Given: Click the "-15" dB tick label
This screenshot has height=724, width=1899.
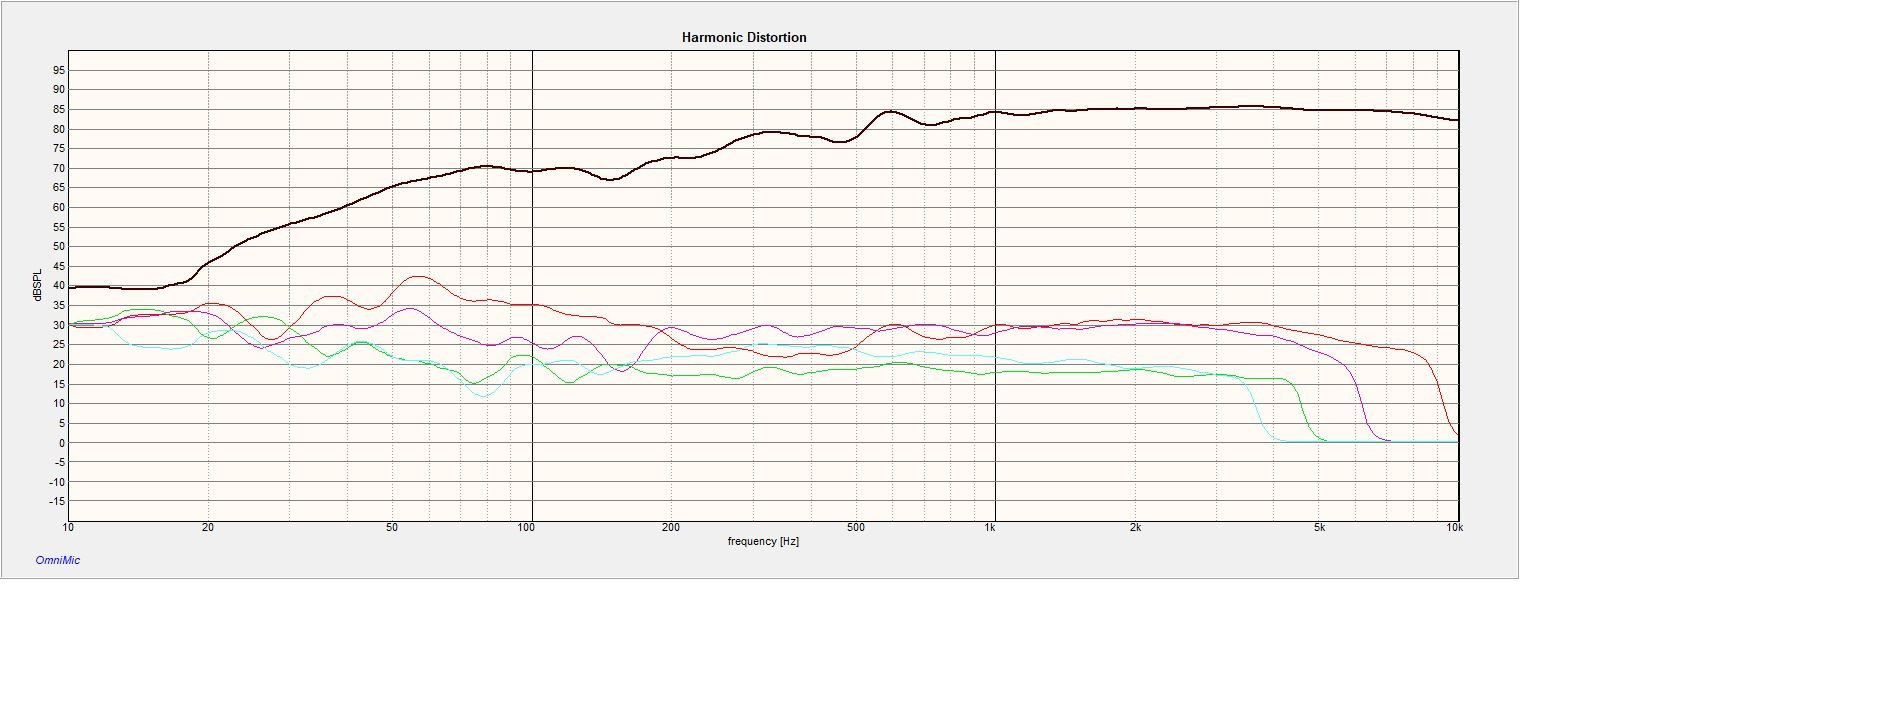Looking at the screenshot, I should tap(57, 502).
